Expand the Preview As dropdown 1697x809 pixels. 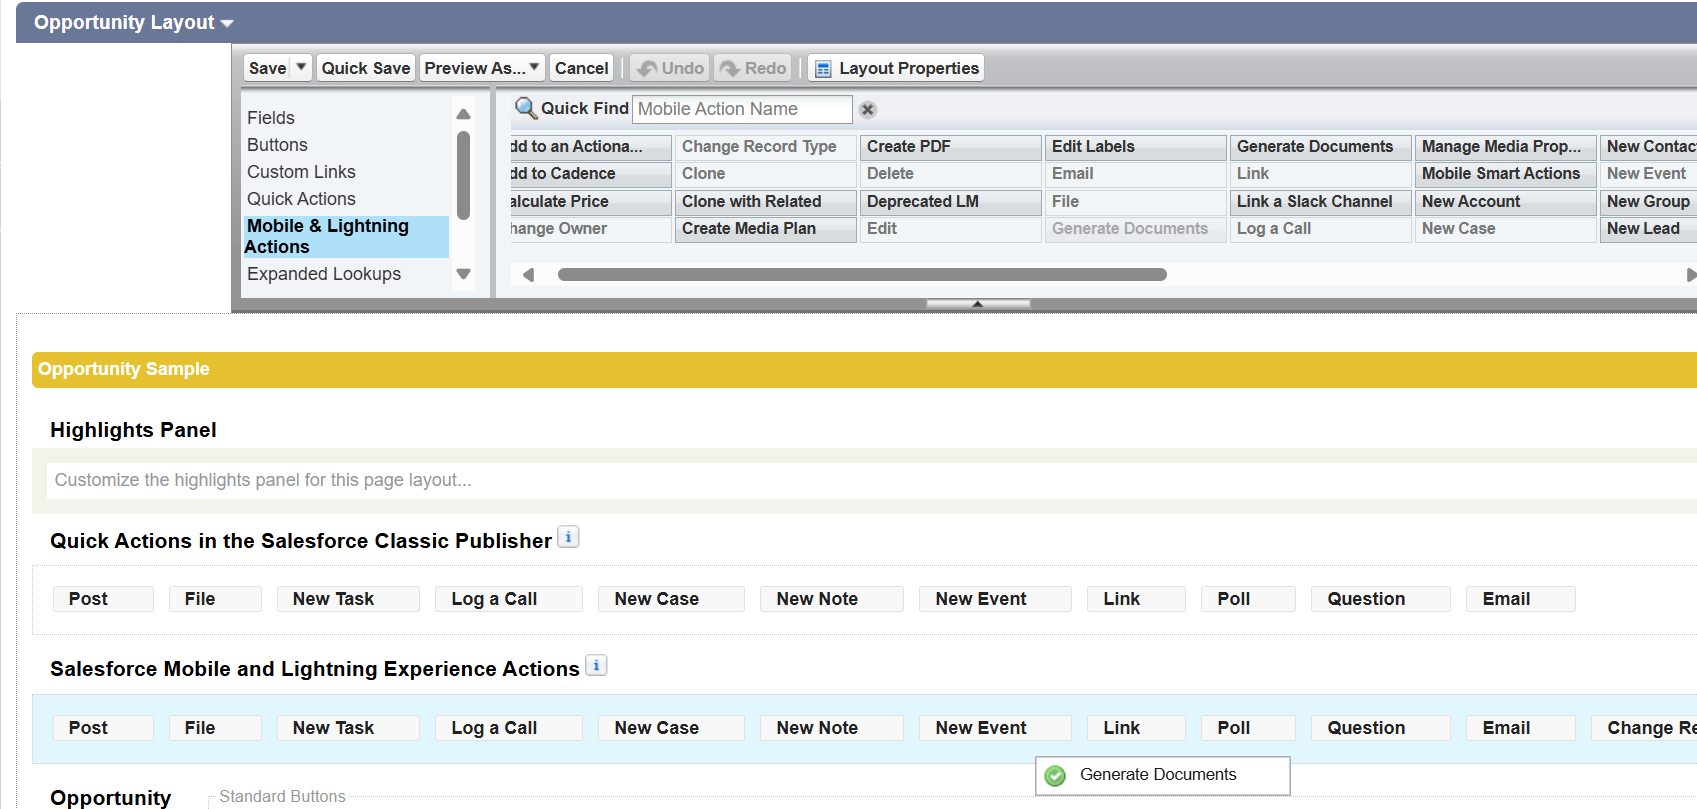534,68
